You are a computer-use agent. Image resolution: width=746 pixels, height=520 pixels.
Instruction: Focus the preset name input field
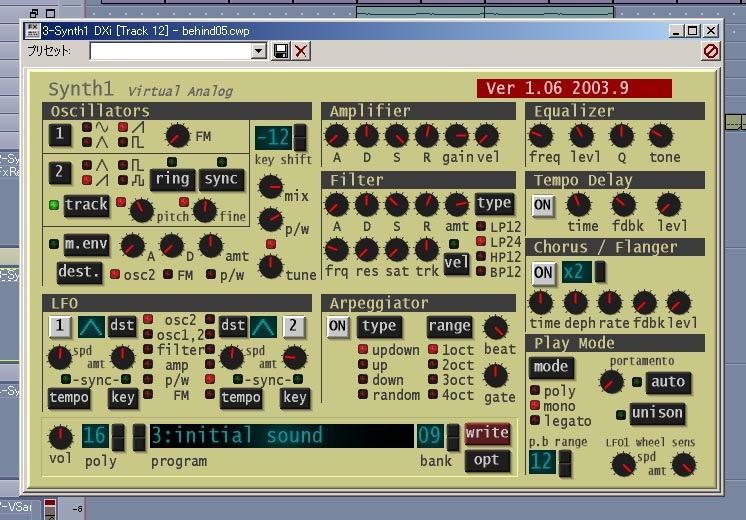tap(171, 51)
